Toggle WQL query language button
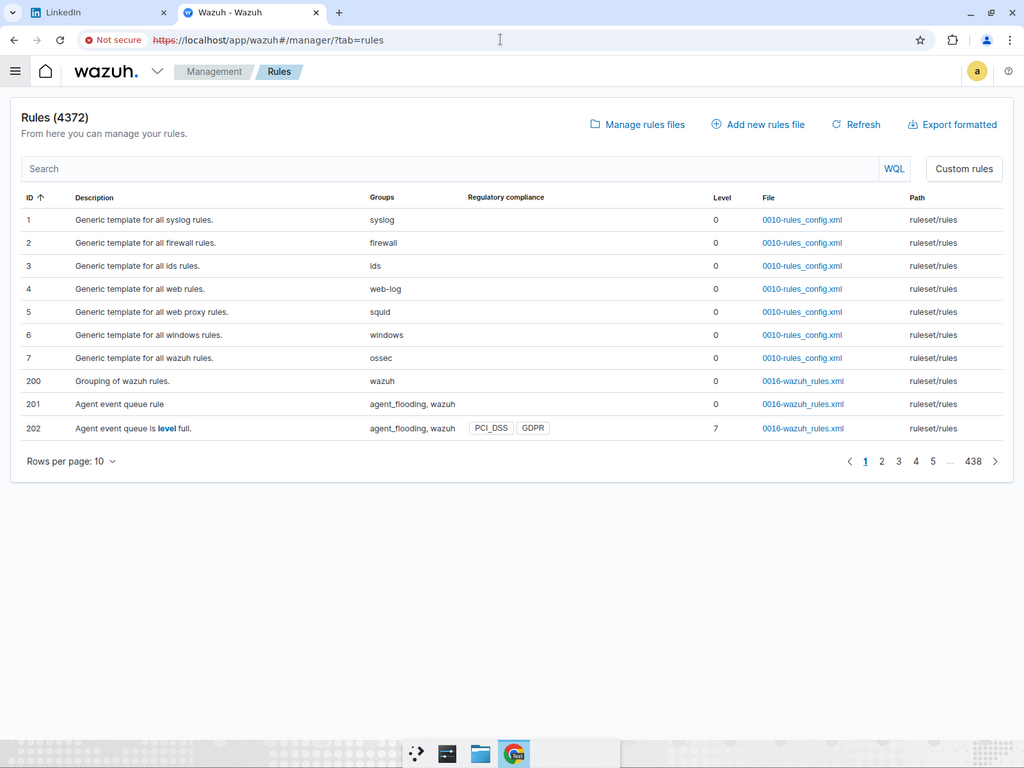Screen dimensions: 1024x768 click(x=894, y=168)
